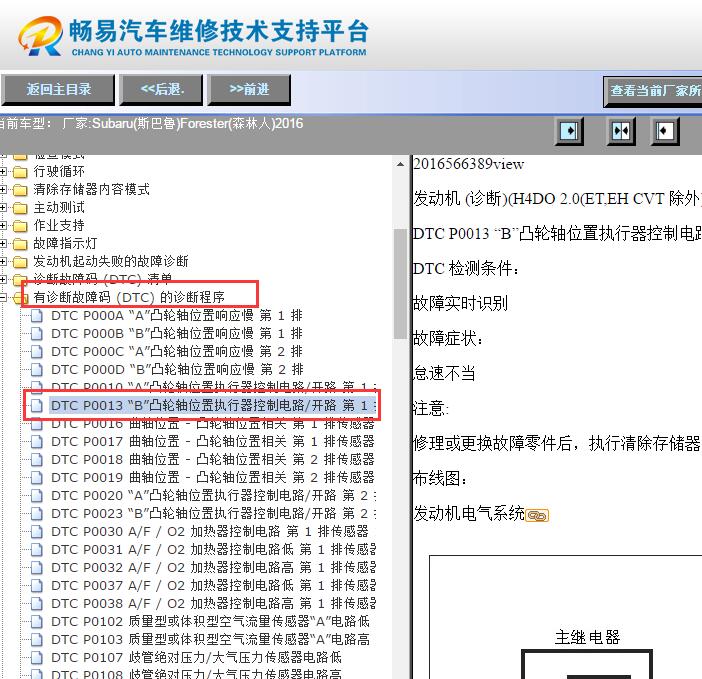The image size is (702, 679).
Task: Open DTC P000A camshaft position slow response
Action: pyautogui.click(x=177, y=316)
